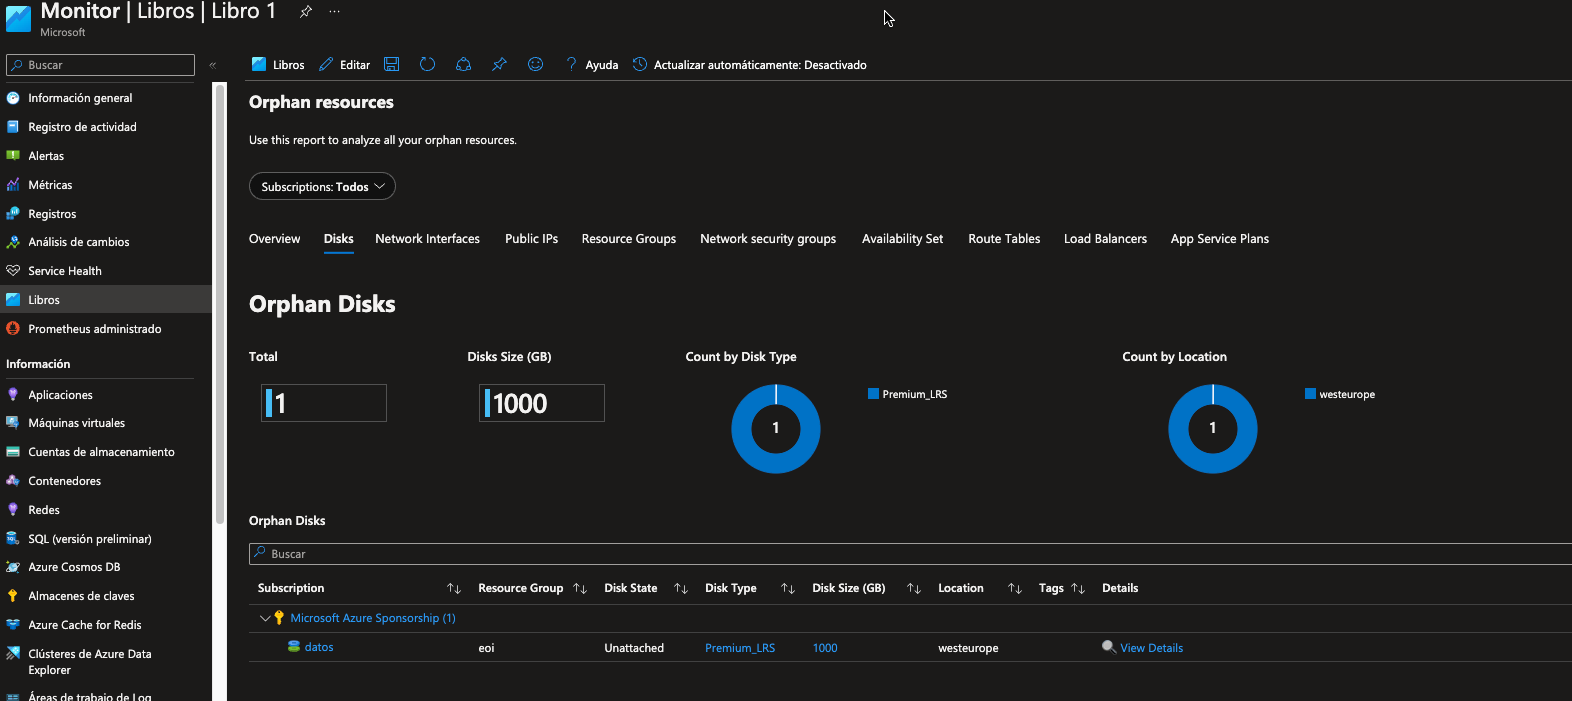Open Editar with the pencil icon

click(344, 65)
